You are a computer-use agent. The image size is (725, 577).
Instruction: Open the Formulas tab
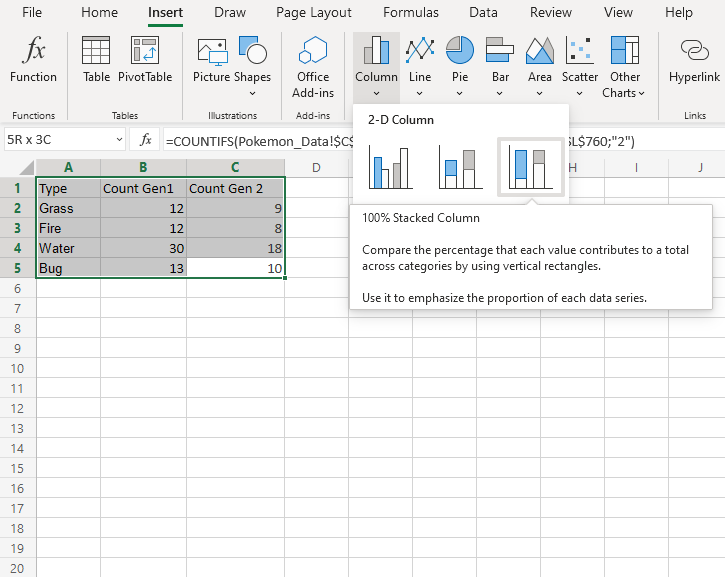click(410, 13)
